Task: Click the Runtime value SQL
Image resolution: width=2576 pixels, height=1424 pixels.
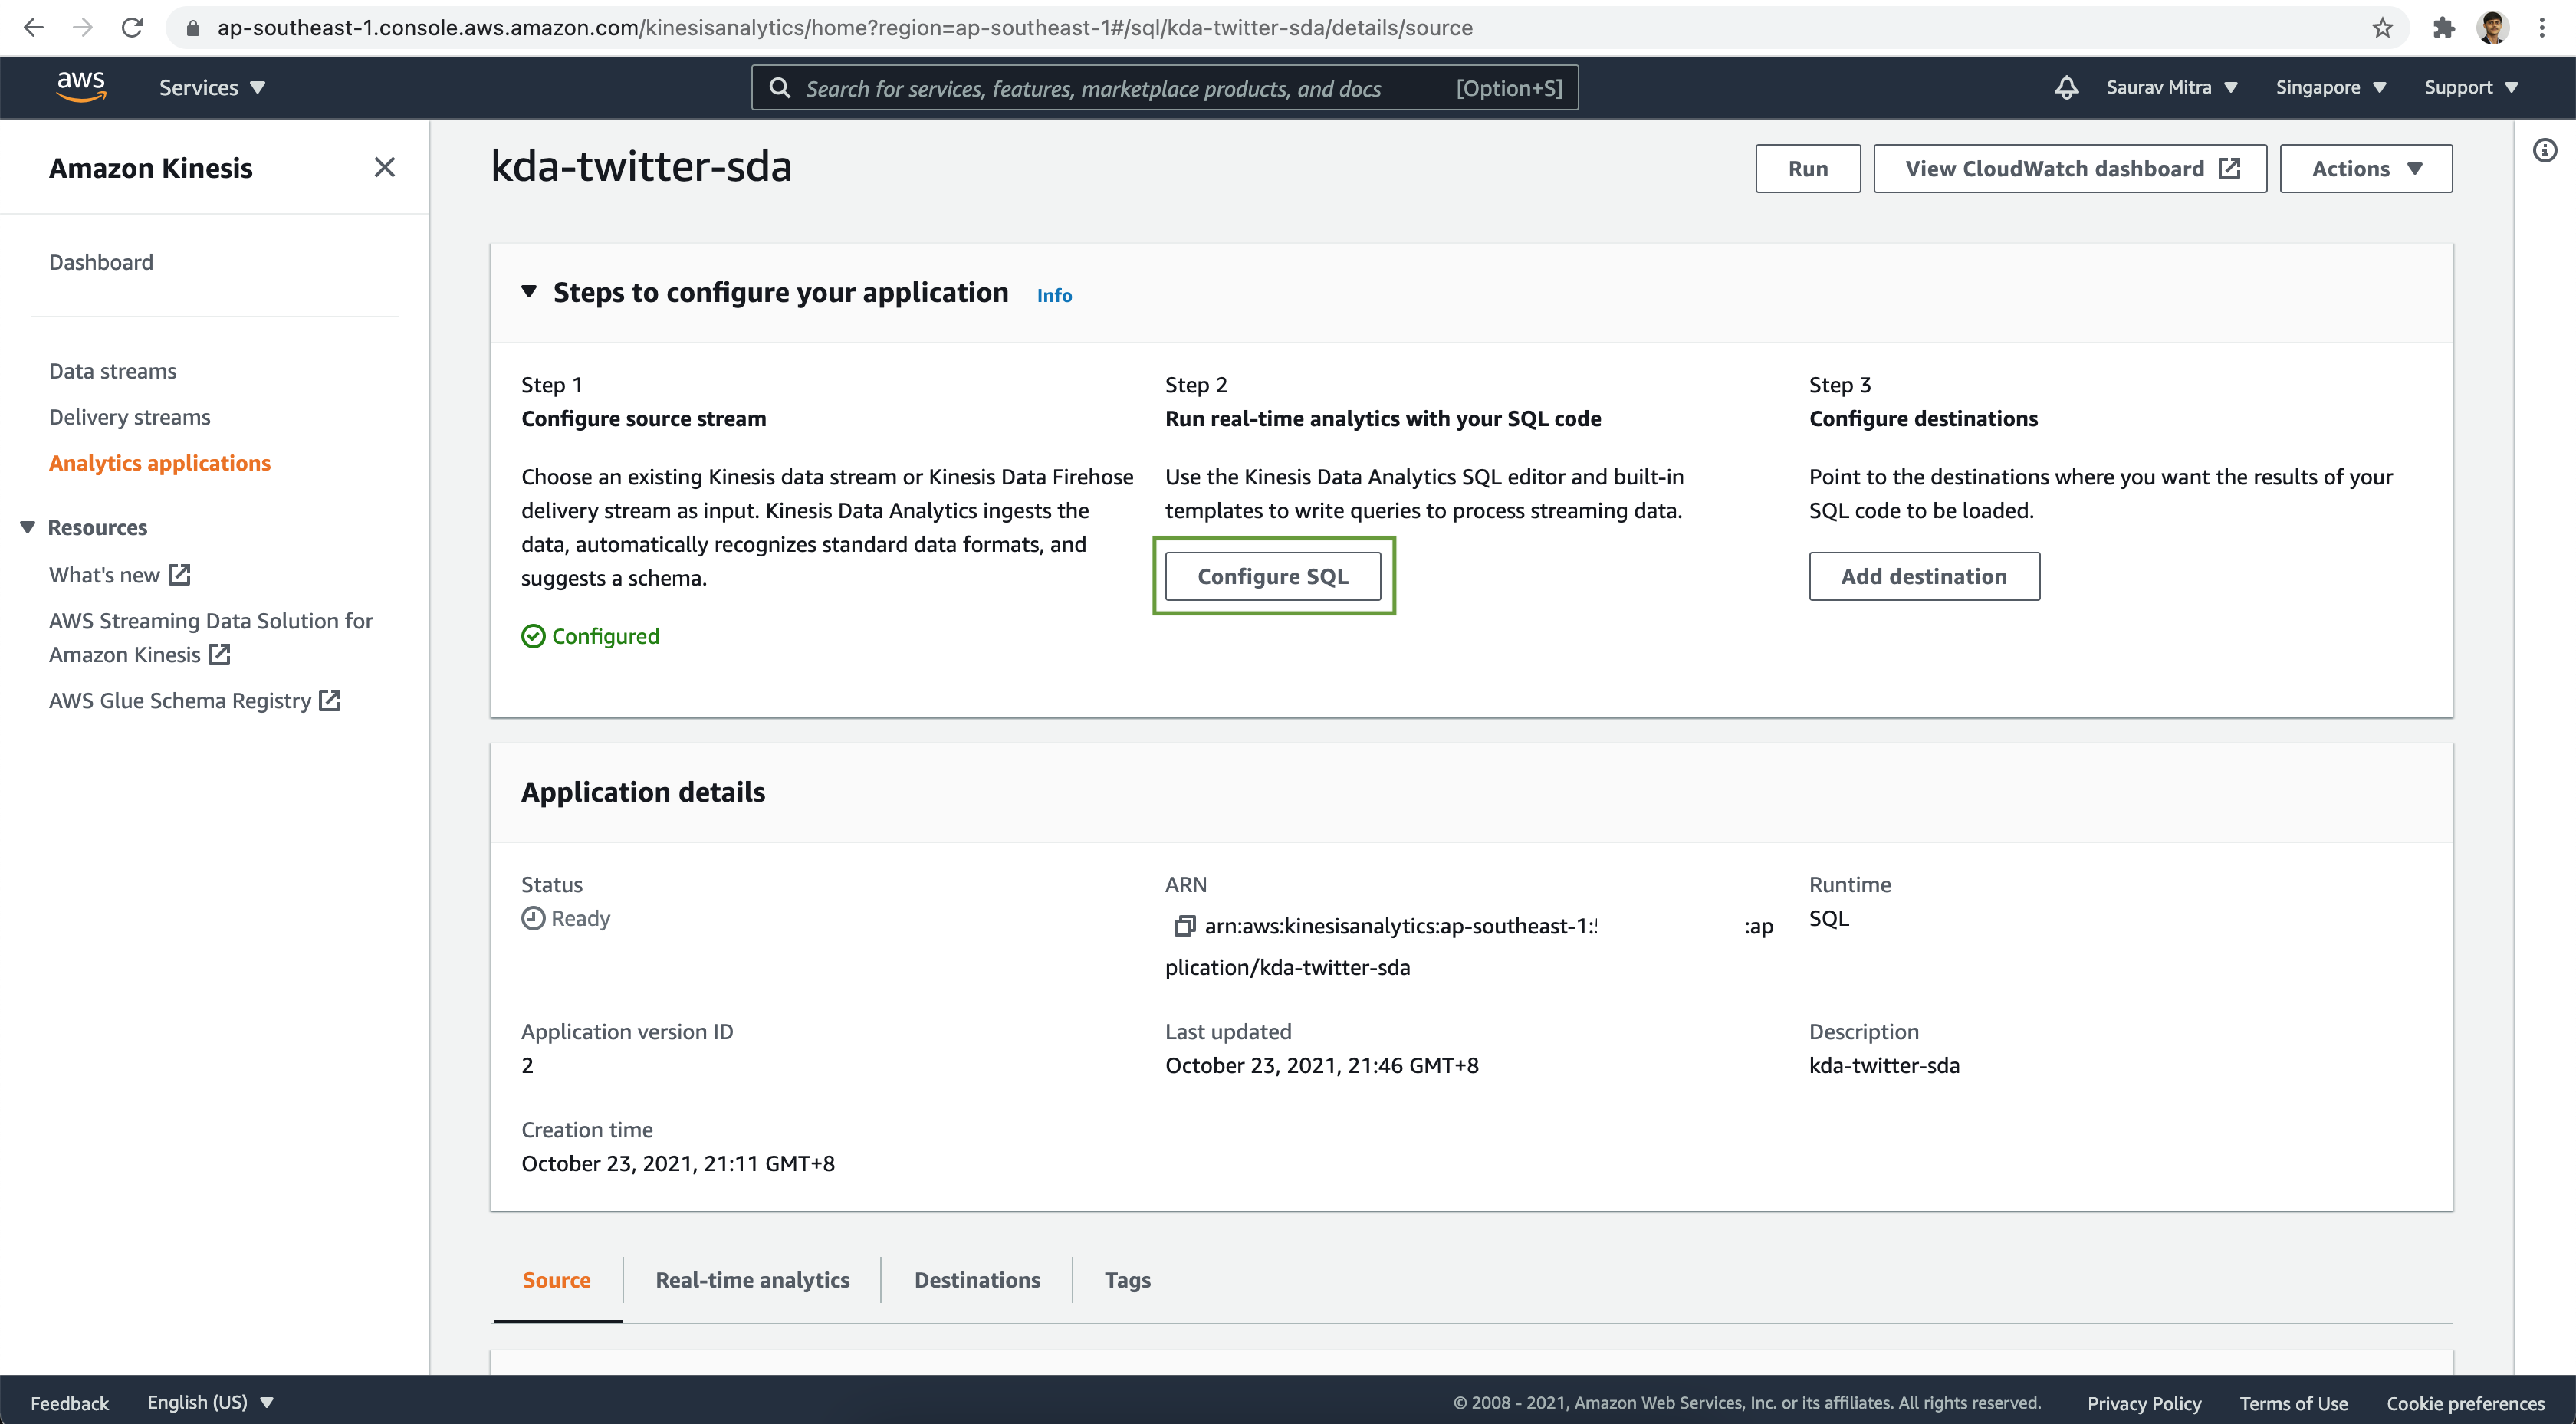Action: (x=1829, y=918)
